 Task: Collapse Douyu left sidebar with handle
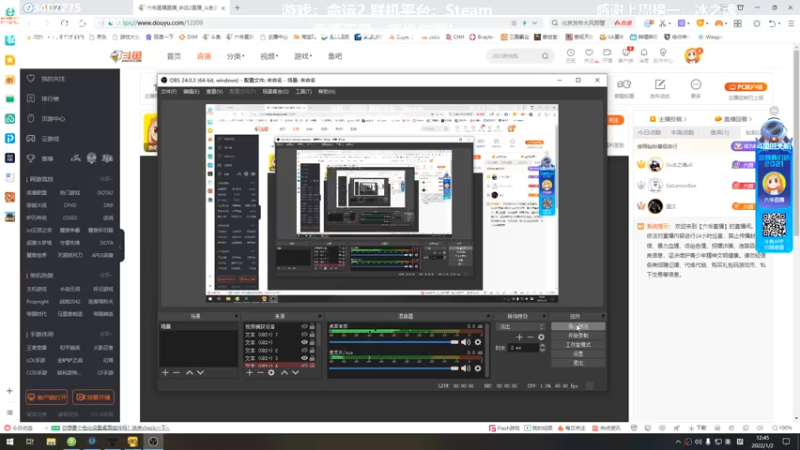pos(121,246)
